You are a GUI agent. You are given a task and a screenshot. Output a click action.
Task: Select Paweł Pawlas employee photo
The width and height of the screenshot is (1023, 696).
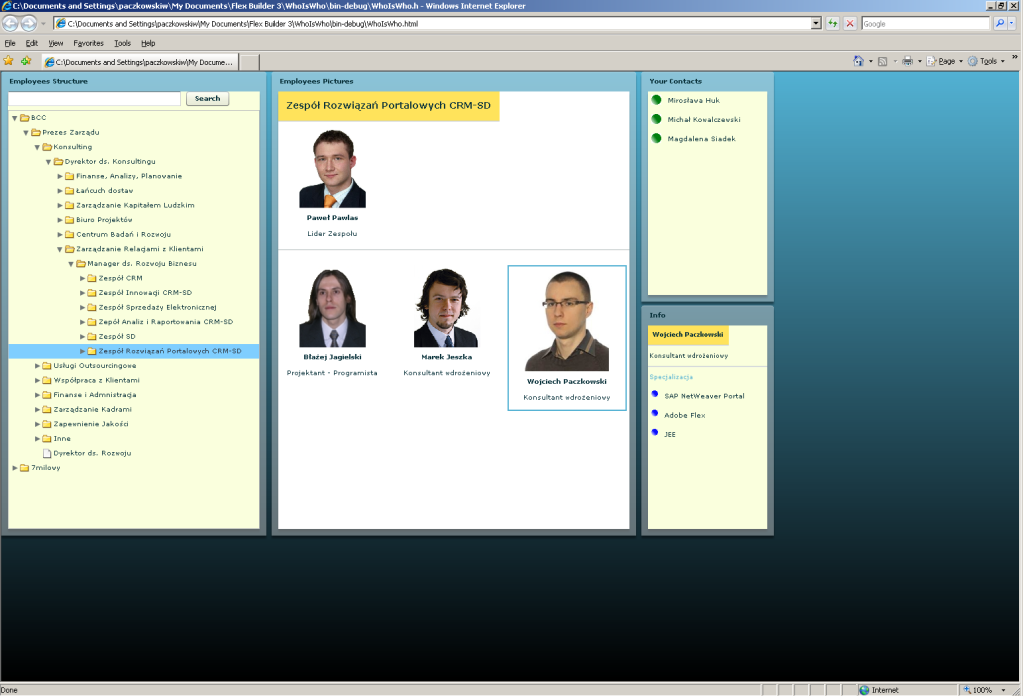click(332, 169)
